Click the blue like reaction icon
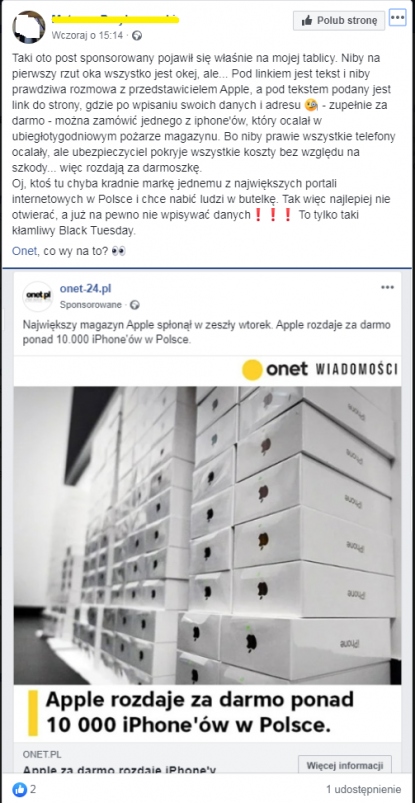 tap(19, 789)
